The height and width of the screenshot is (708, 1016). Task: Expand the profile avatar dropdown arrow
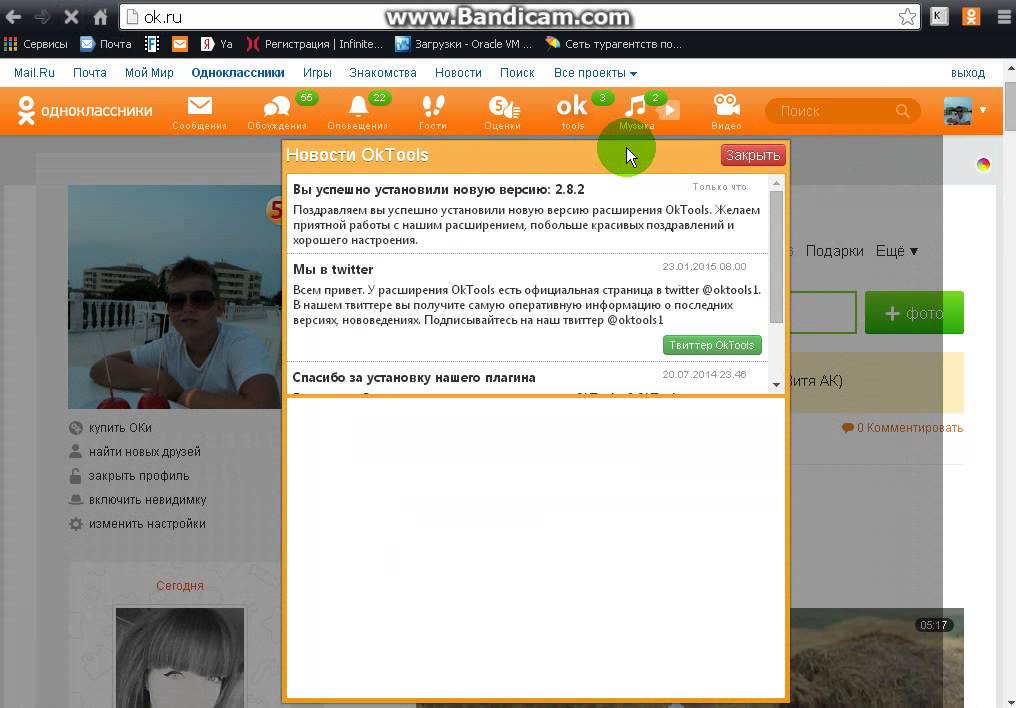pos(983,110)
